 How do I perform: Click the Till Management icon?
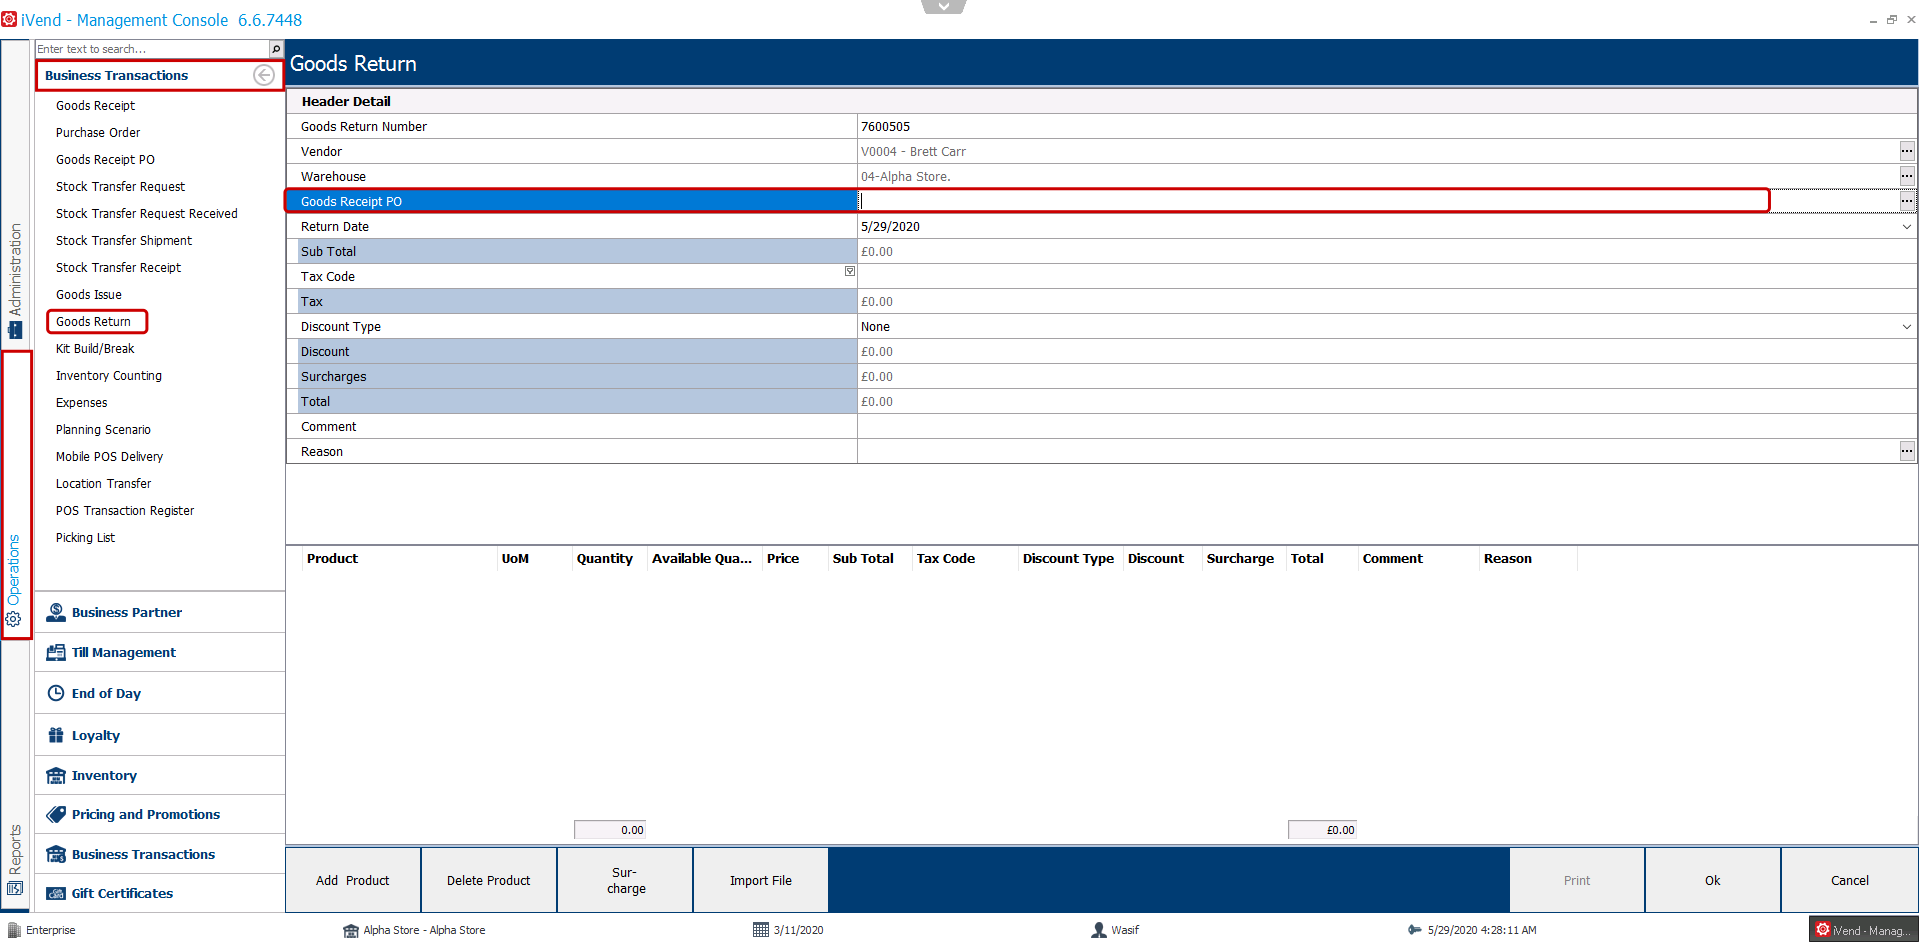pos(56,652)
